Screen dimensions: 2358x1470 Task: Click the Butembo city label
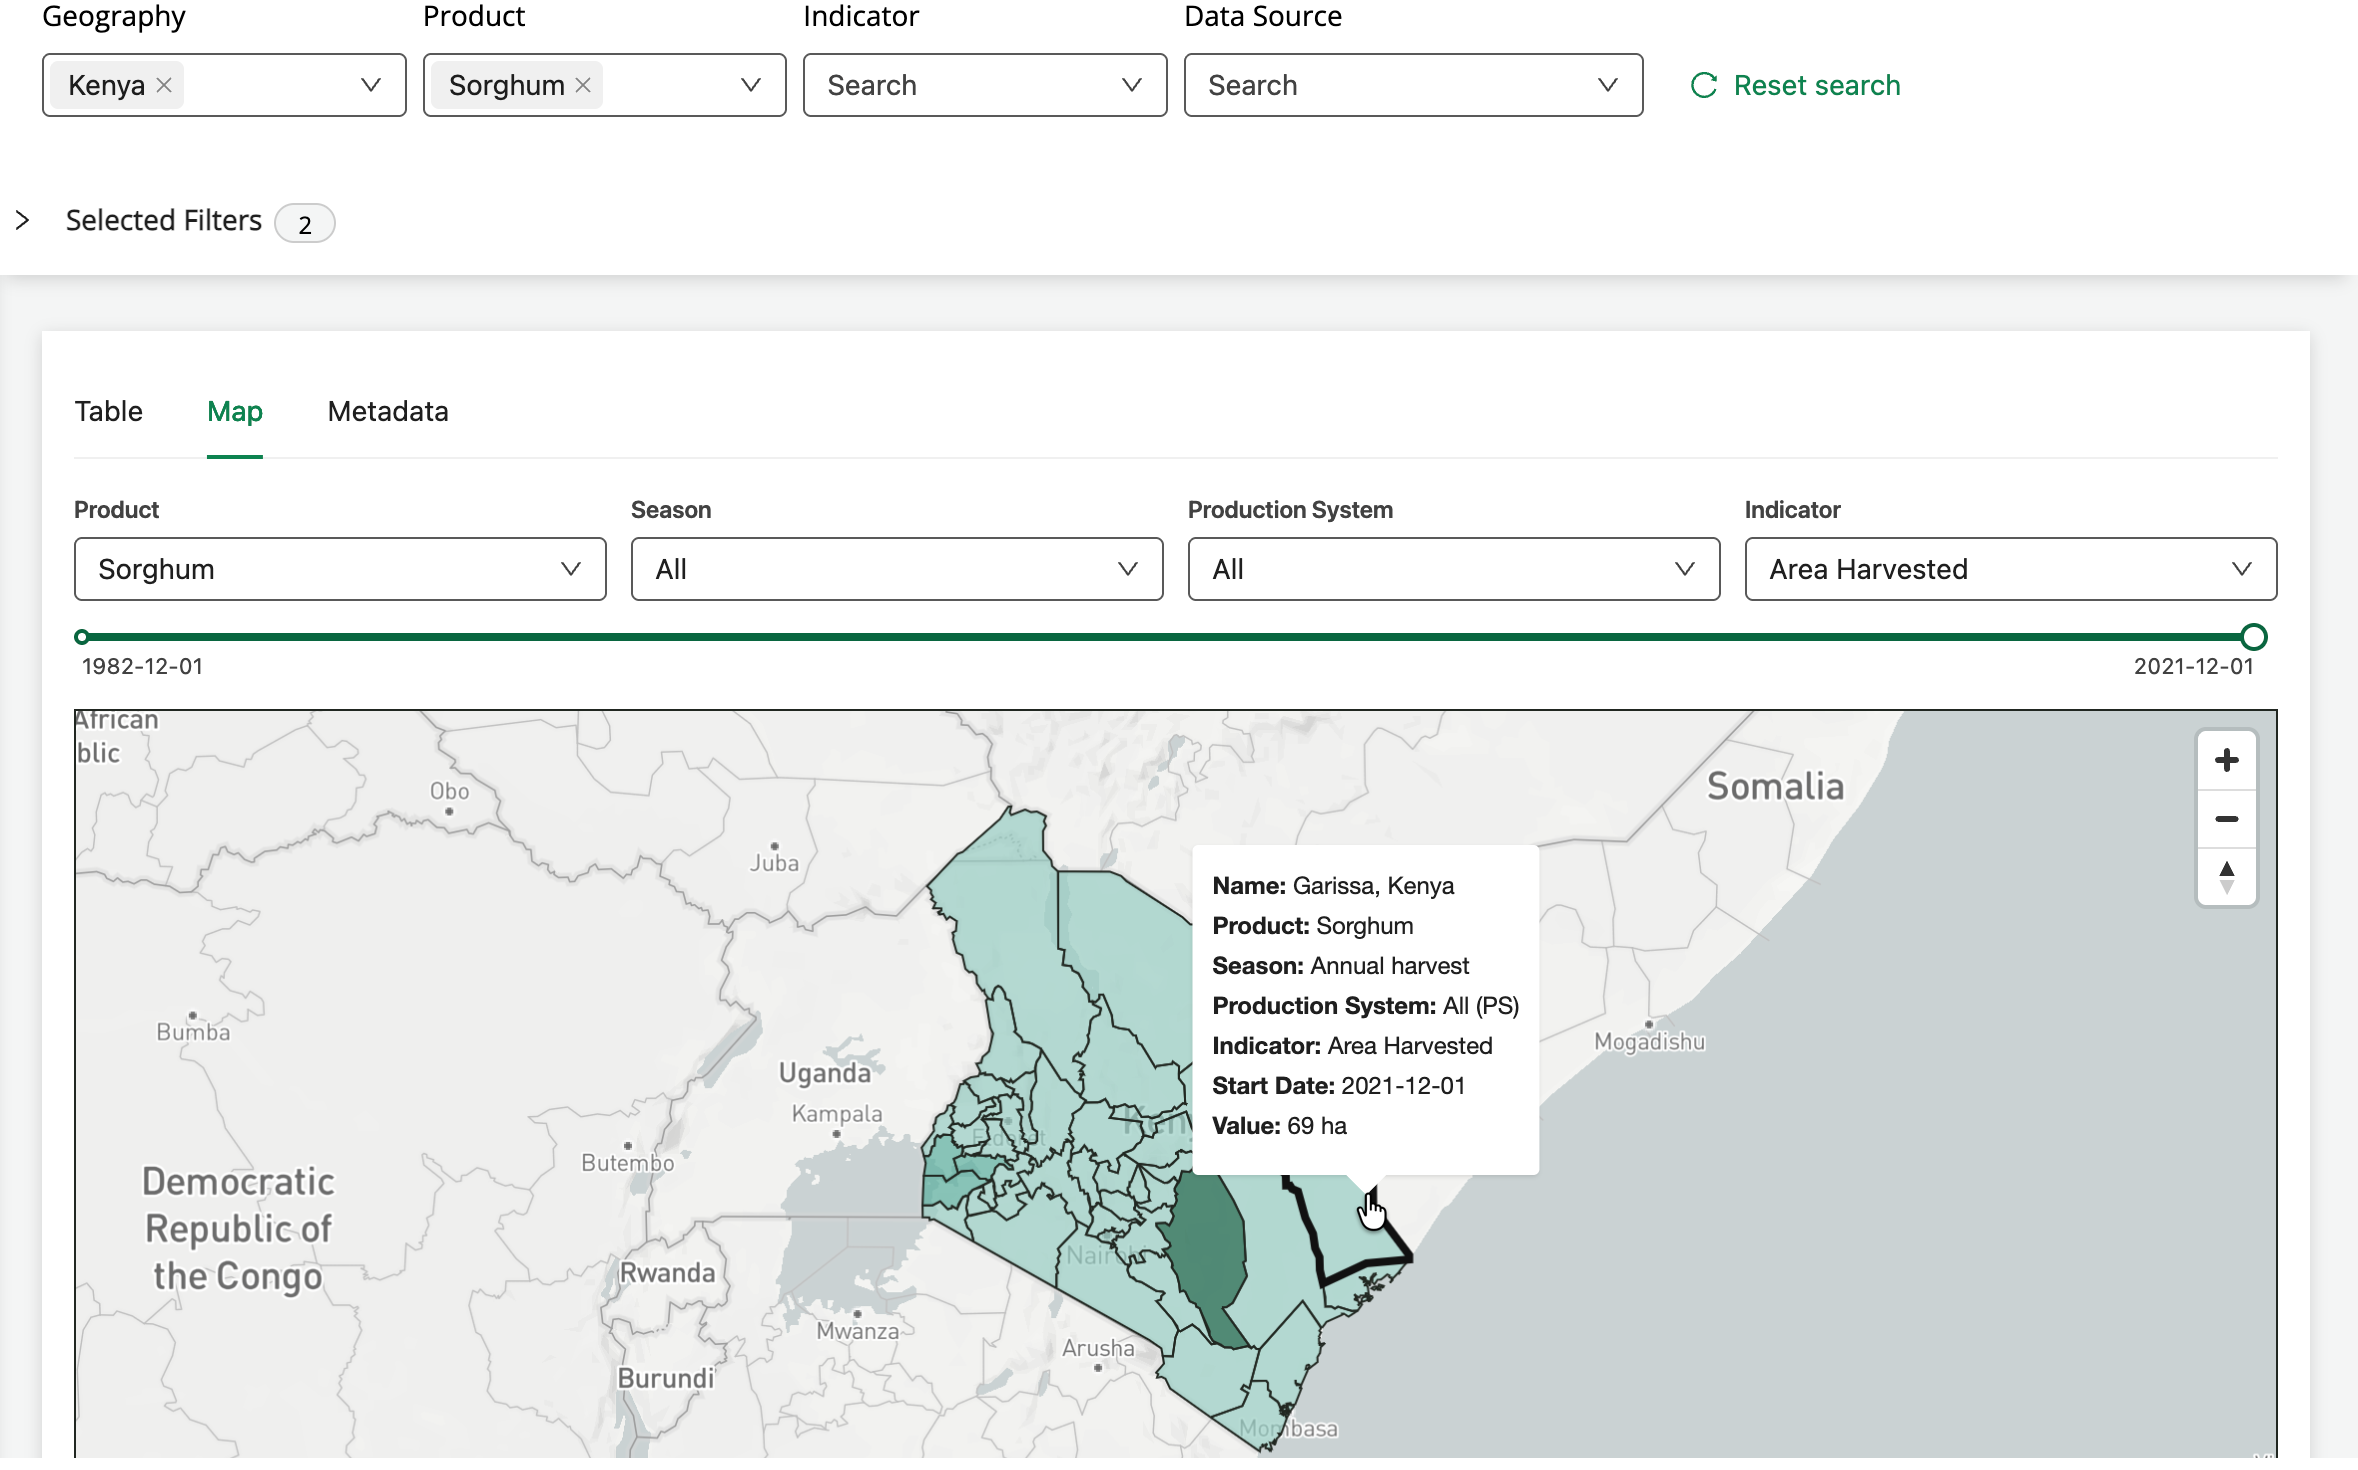click(x=628, y=1163)
